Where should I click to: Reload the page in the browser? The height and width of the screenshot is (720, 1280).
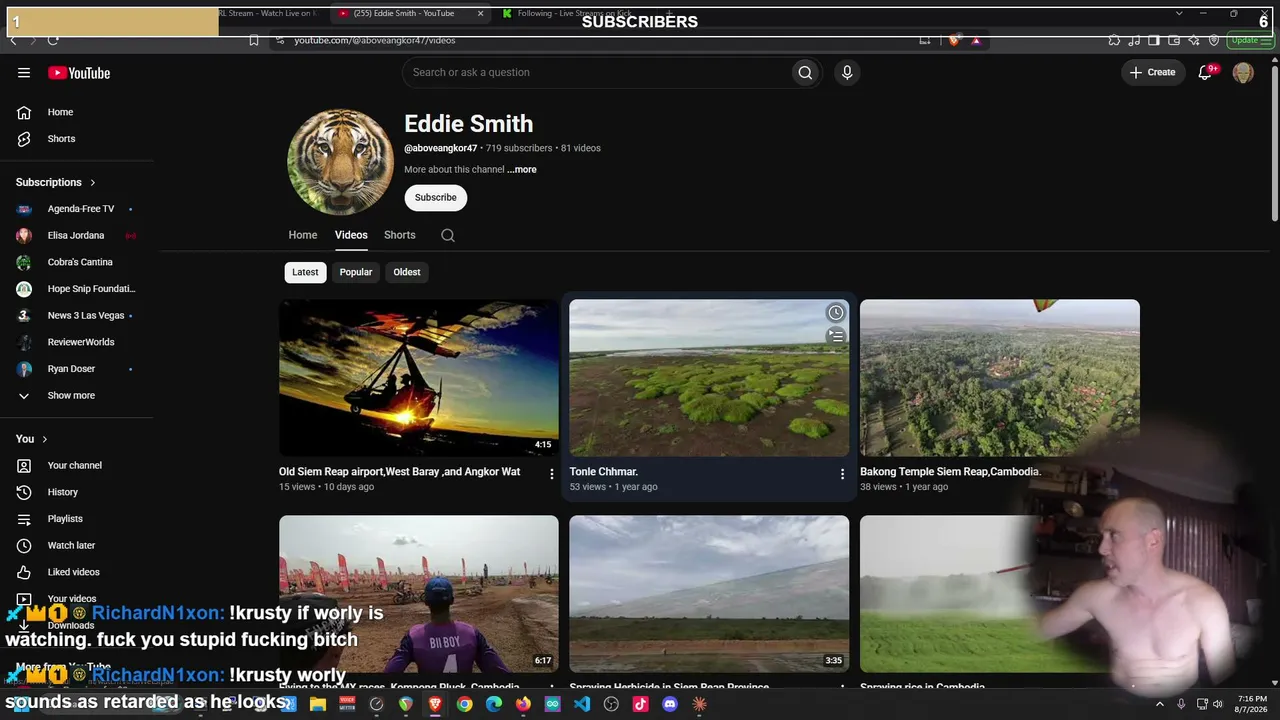(53, 40)
